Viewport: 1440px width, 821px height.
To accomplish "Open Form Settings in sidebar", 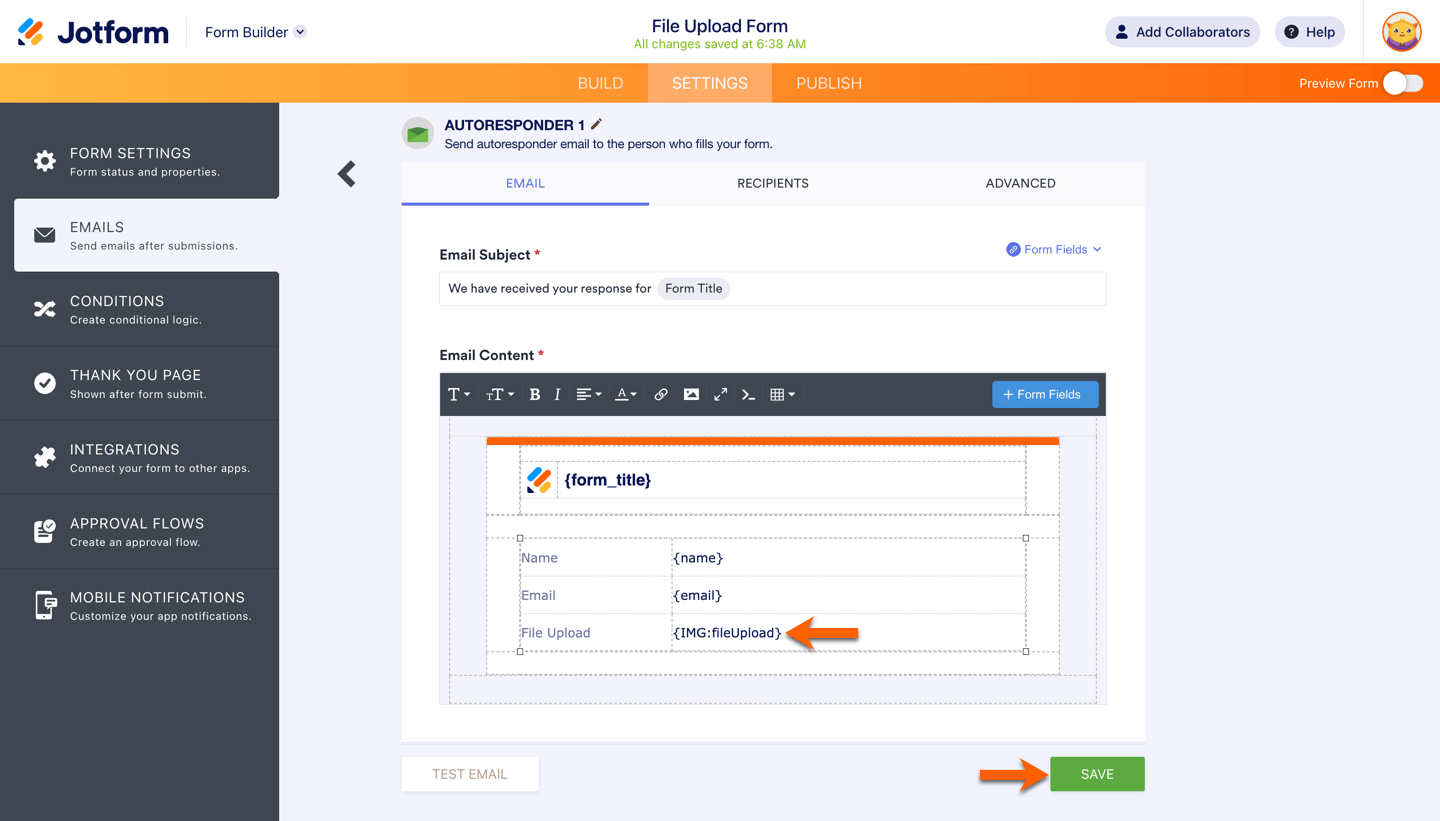I will coord(140,161).
